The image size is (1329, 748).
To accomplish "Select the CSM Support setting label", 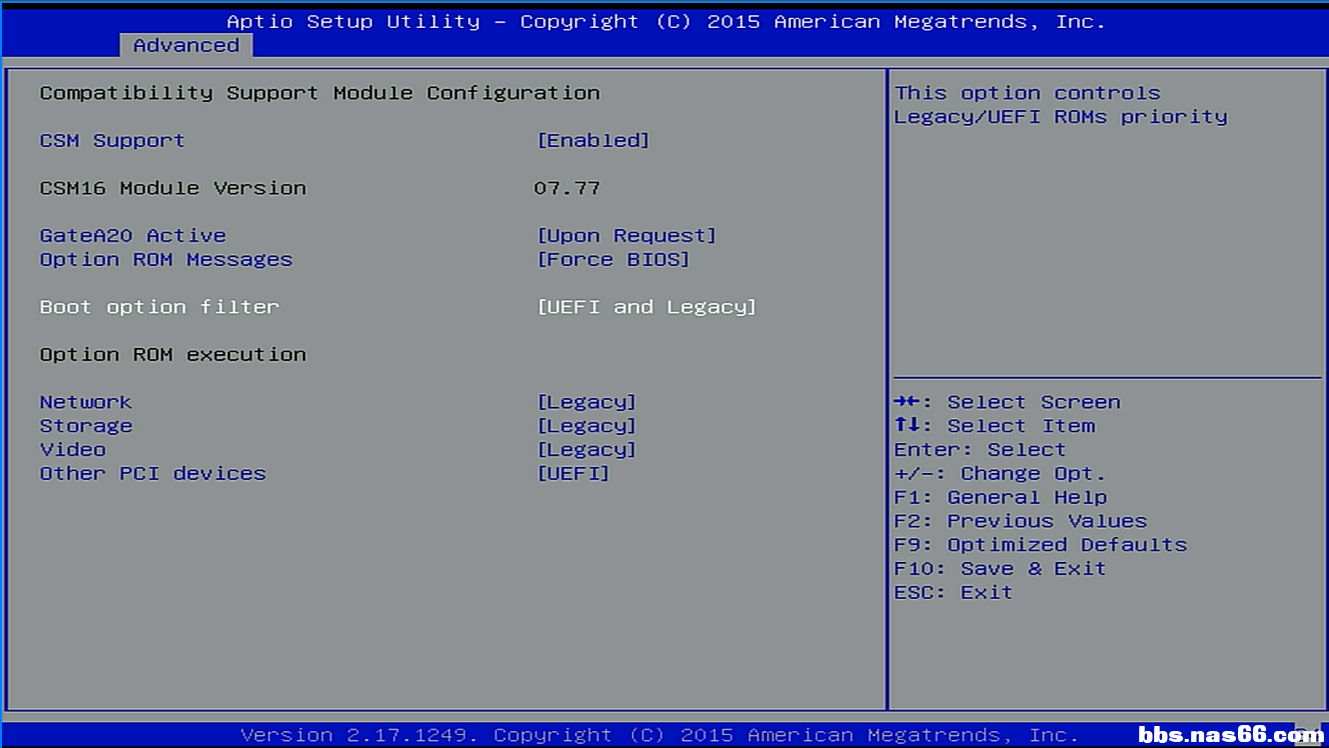I will (x=112, y=141).
